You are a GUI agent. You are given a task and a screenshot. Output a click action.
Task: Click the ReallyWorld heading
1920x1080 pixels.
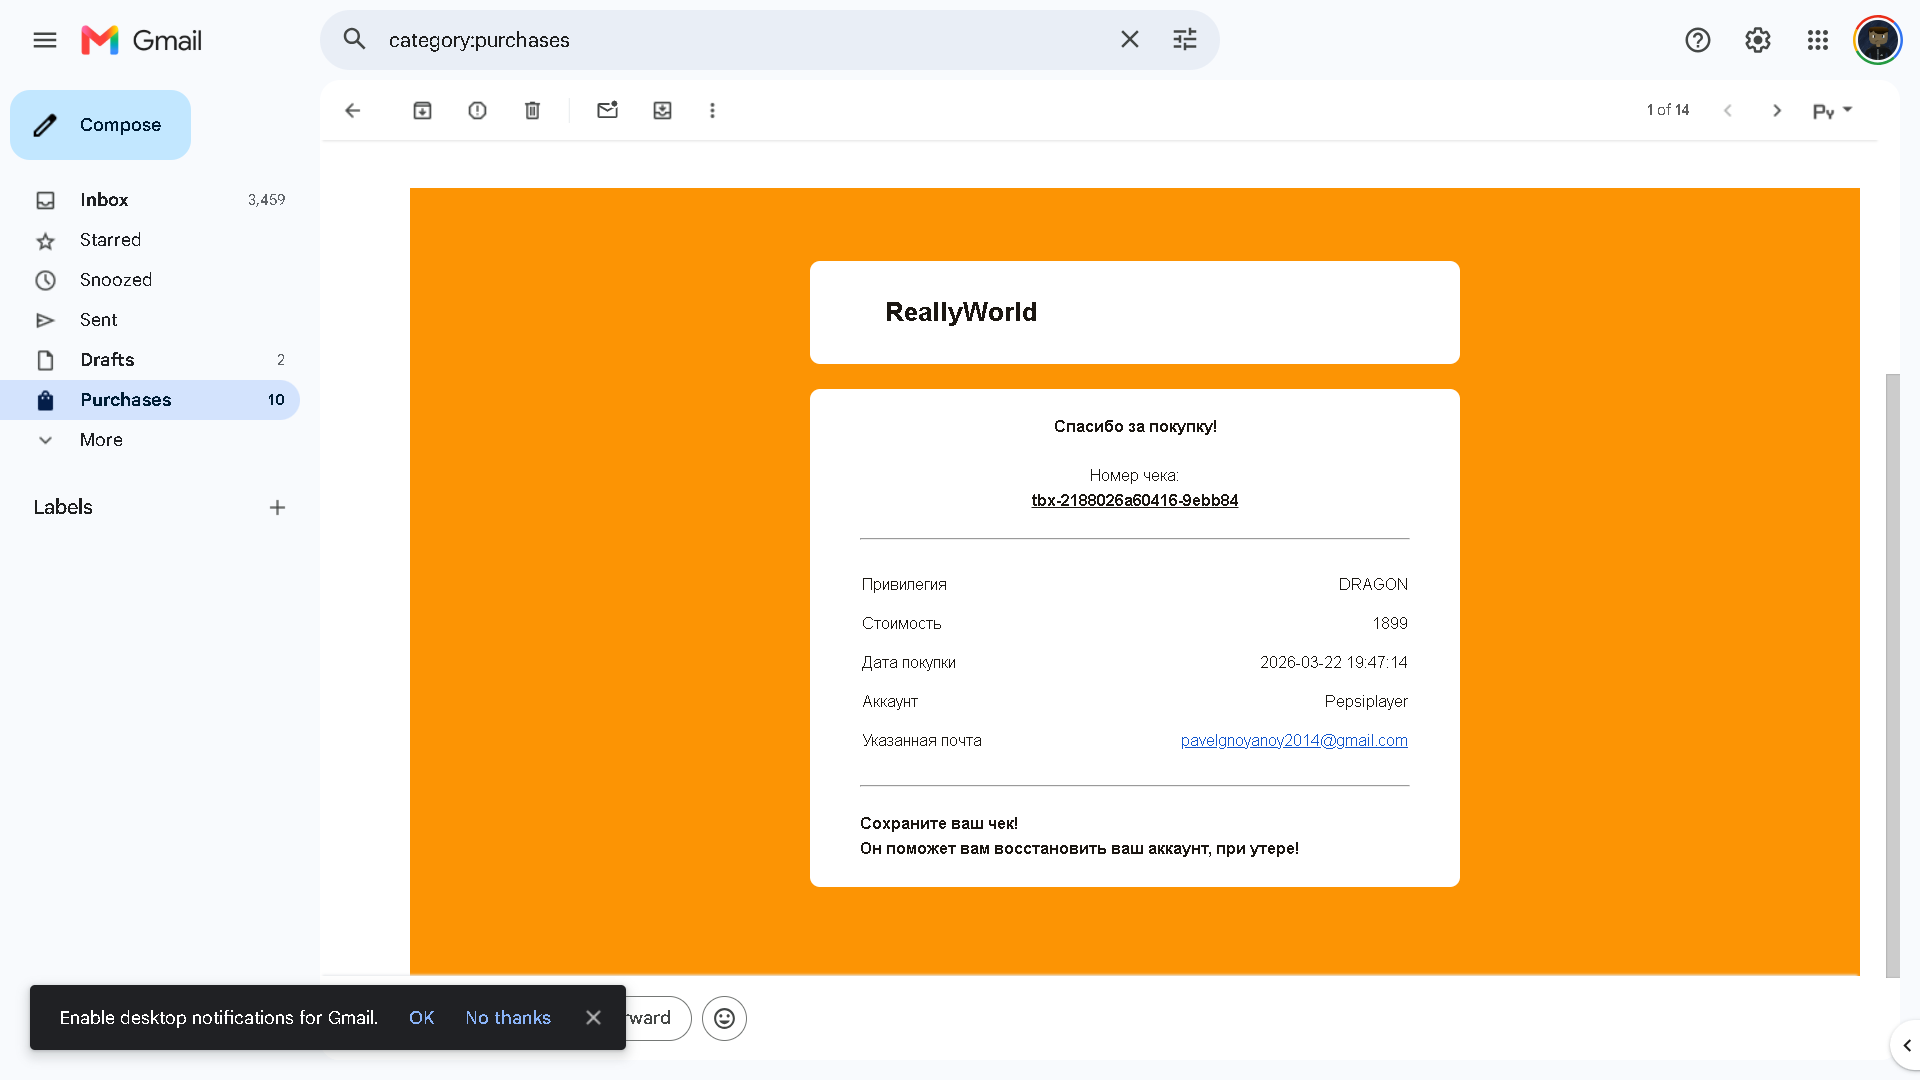(961, 312)
